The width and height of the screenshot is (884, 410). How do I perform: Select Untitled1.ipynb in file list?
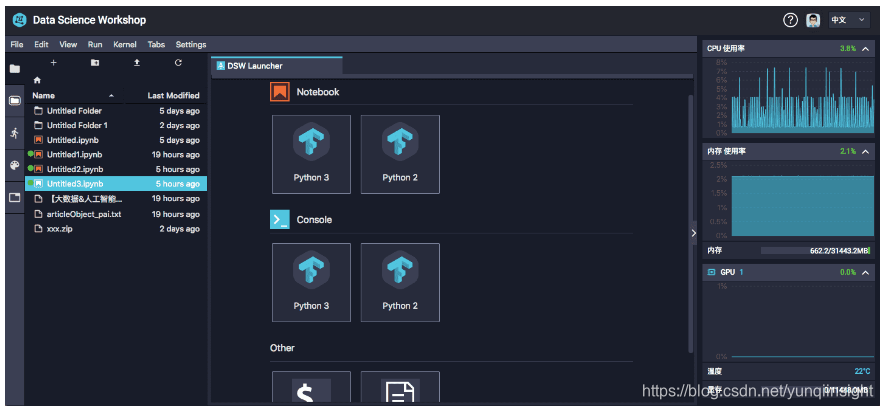tap(116, 155)
